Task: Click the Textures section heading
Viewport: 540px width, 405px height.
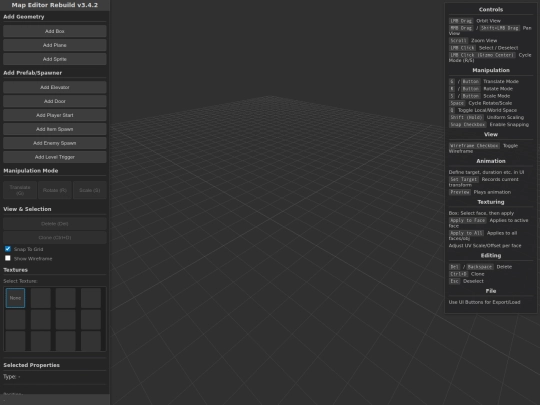Action: tap(15, 270)
